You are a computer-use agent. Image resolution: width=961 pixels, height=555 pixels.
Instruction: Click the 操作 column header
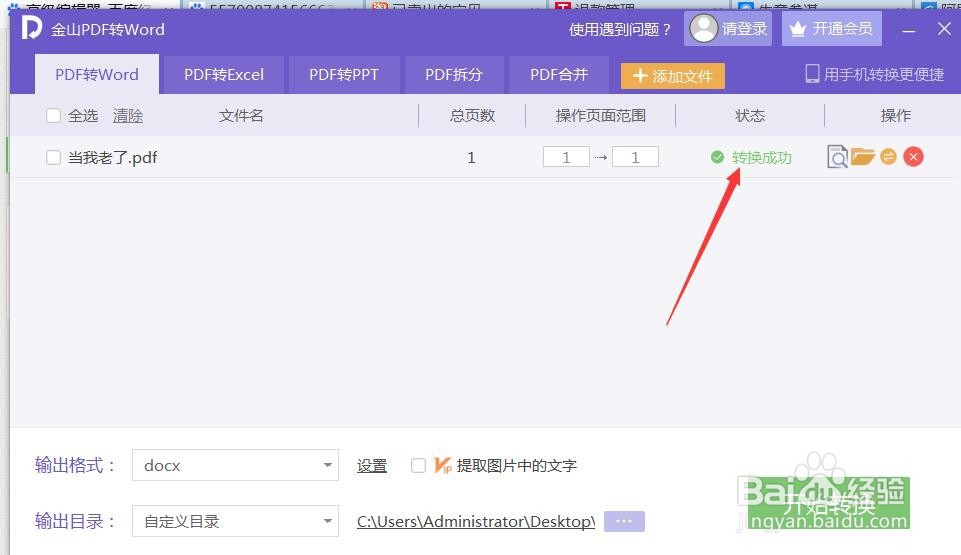[x=895, y=115]
